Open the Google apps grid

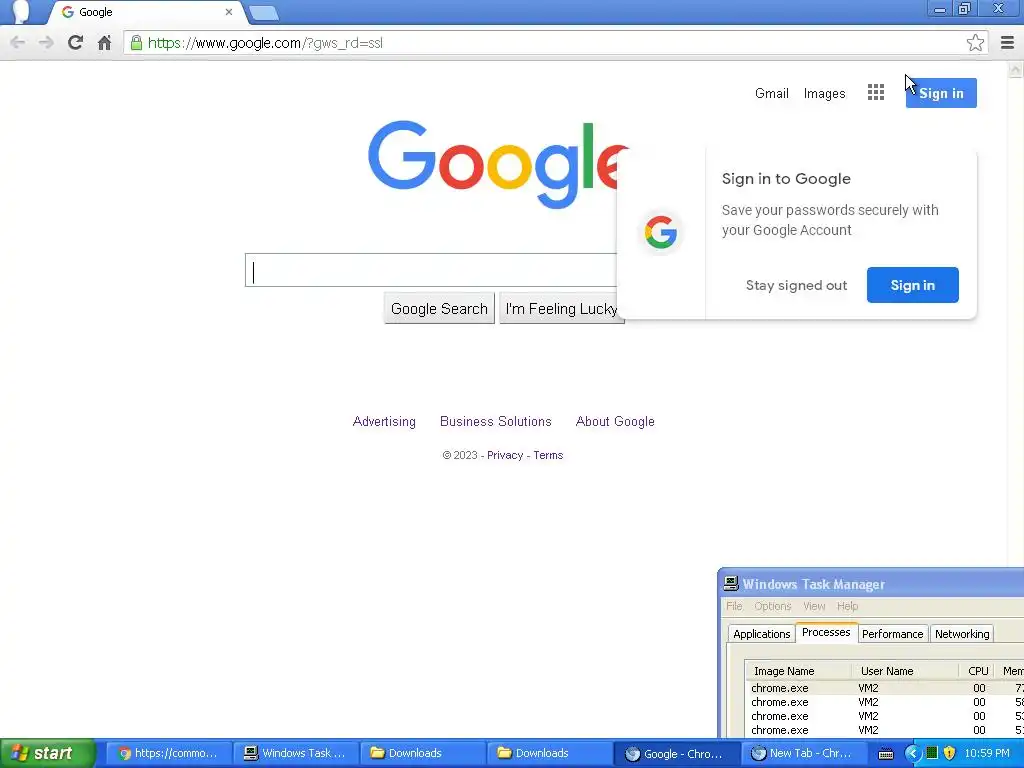876,93
